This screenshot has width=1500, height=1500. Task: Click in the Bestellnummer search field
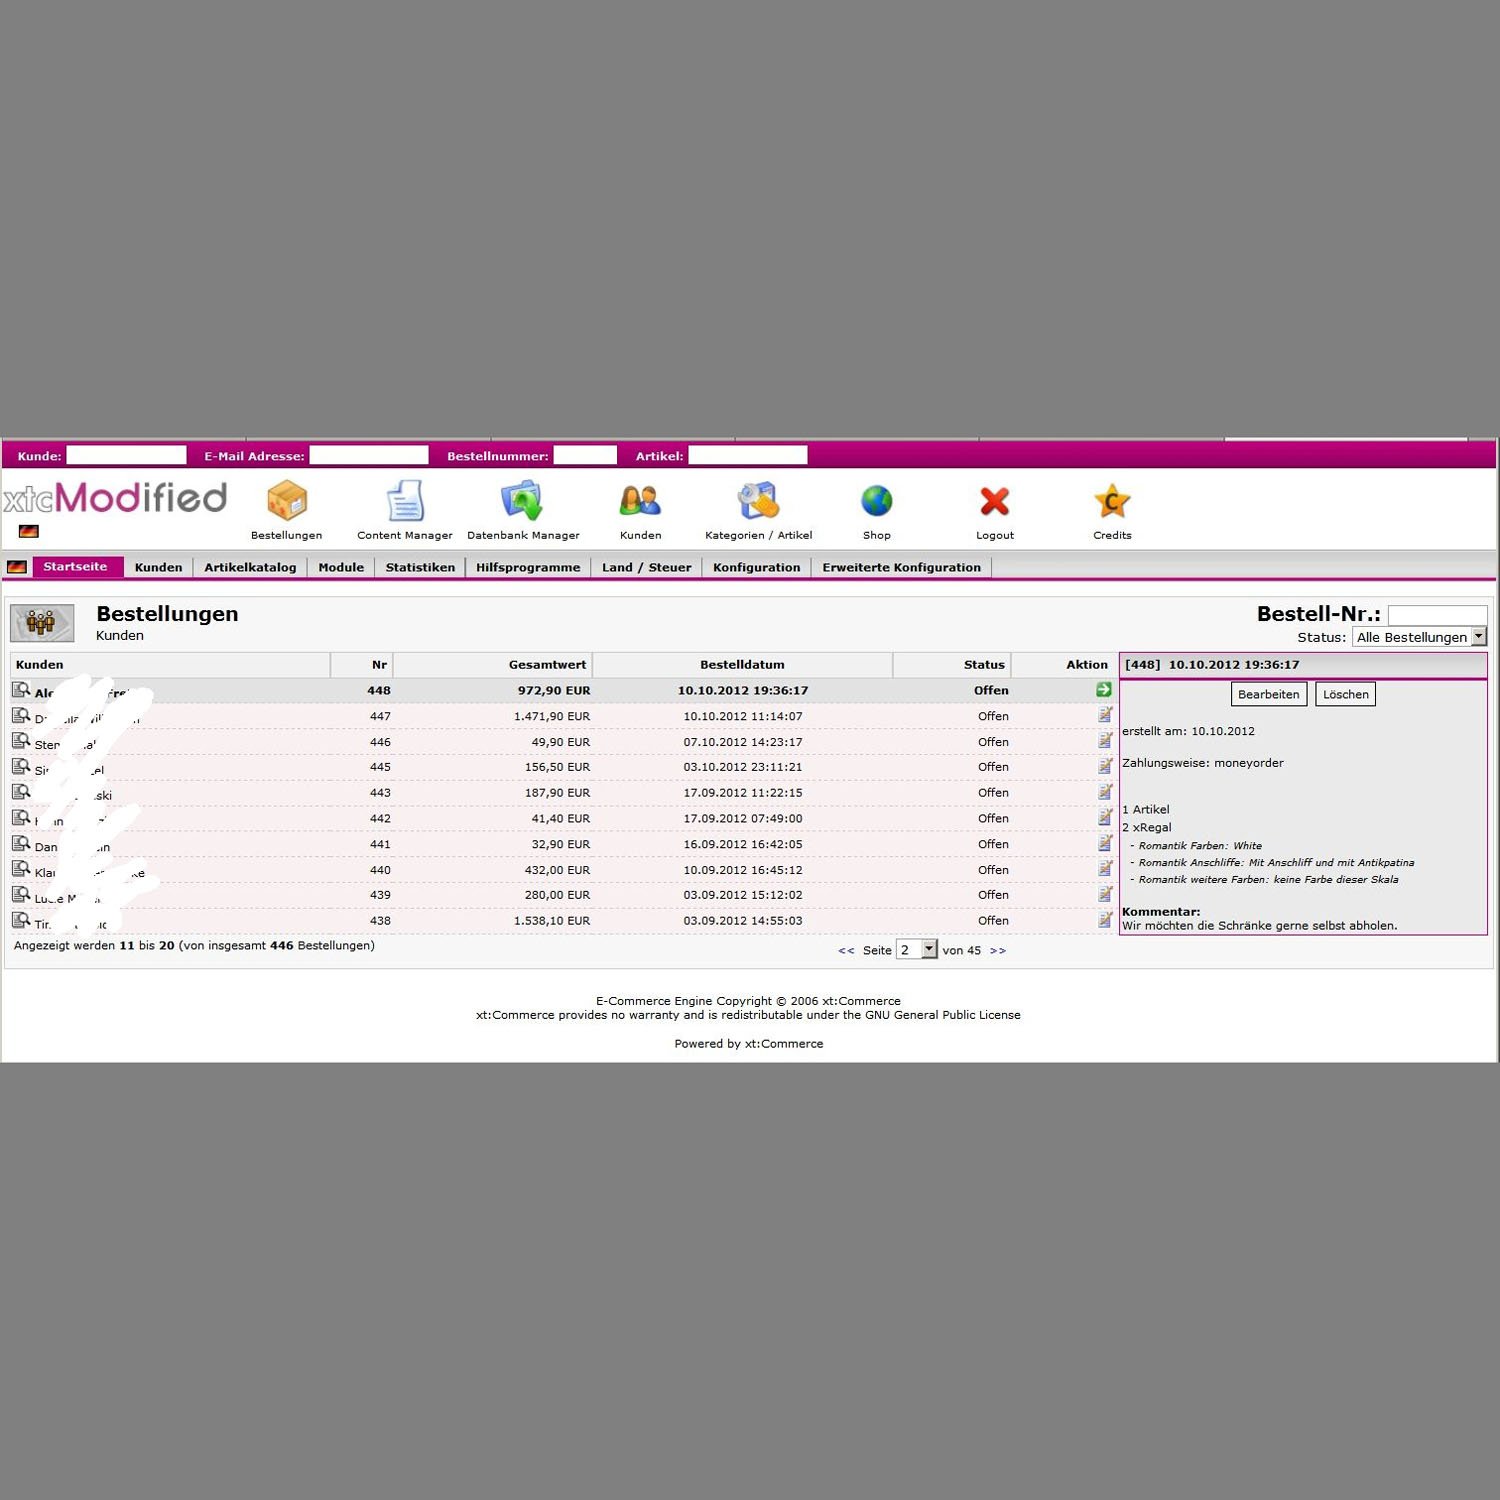pyautogui.click(x=585, y=455)
